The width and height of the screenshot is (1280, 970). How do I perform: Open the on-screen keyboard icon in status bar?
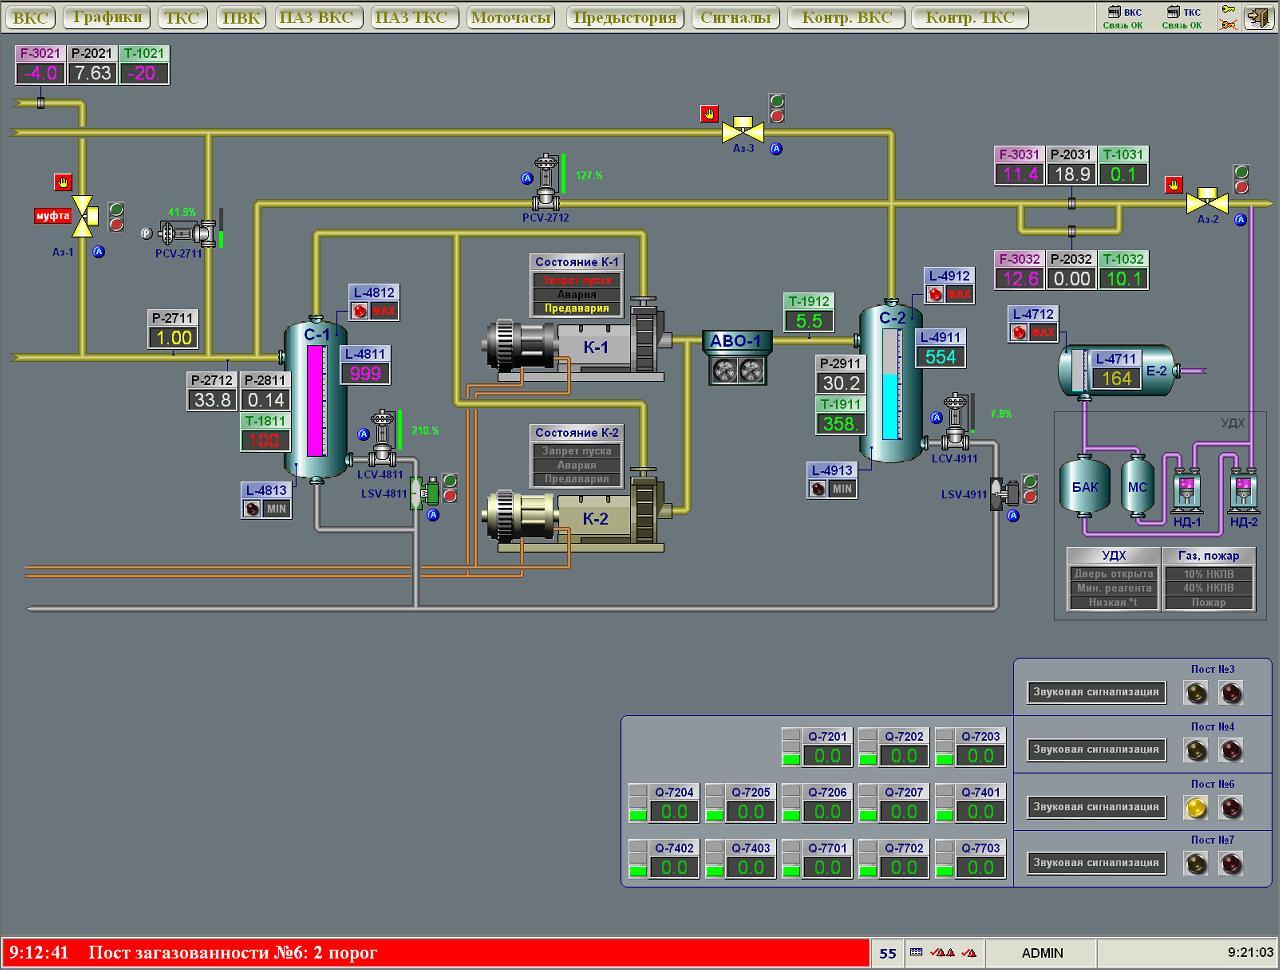coord(916,953)
